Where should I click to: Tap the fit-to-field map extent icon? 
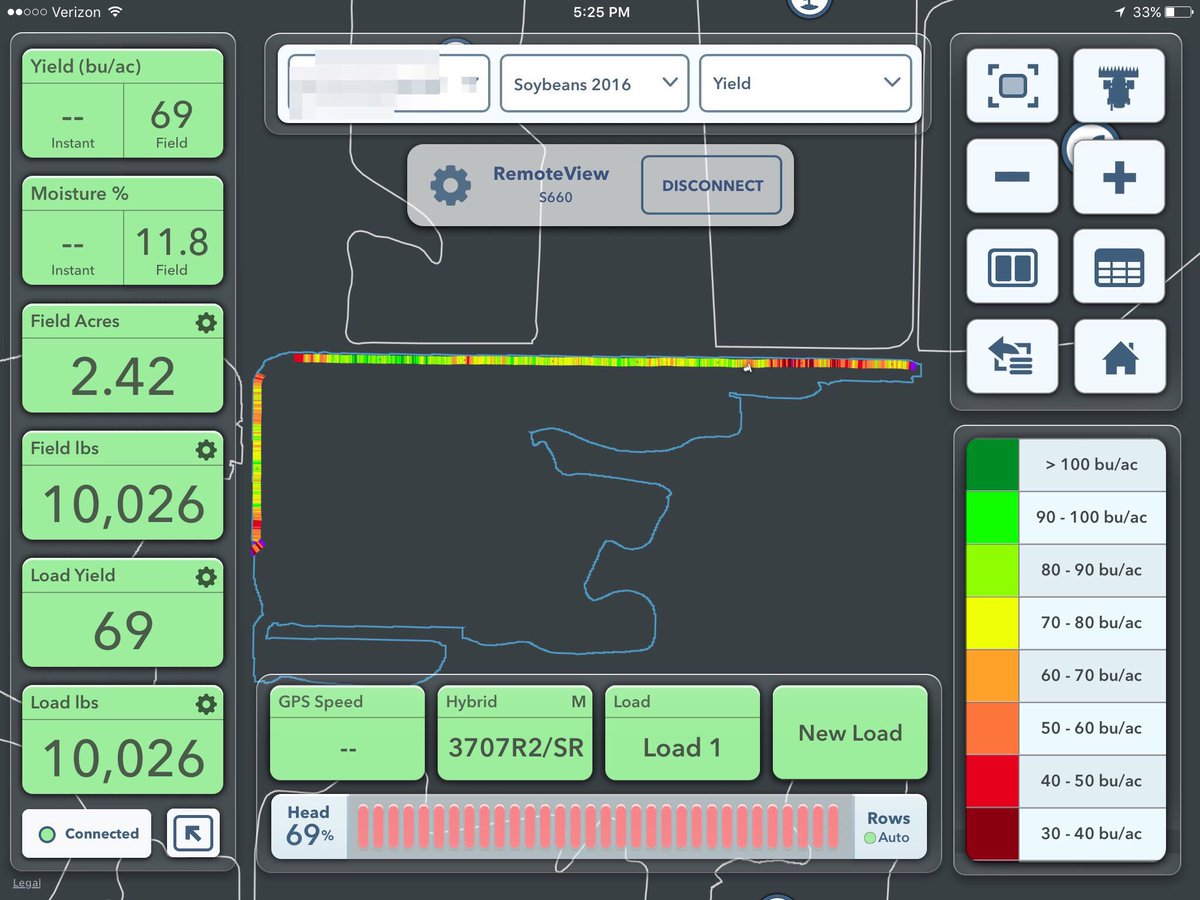pyautogui.click(x=1012, y=86)
